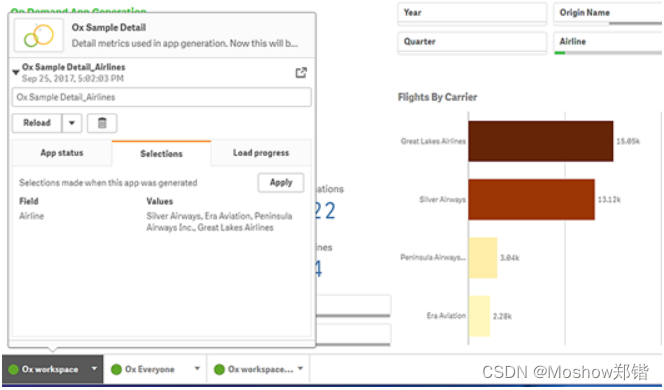Open generated app via external-link icon
The width and height of the screenshot is (664, 390).
301,73
